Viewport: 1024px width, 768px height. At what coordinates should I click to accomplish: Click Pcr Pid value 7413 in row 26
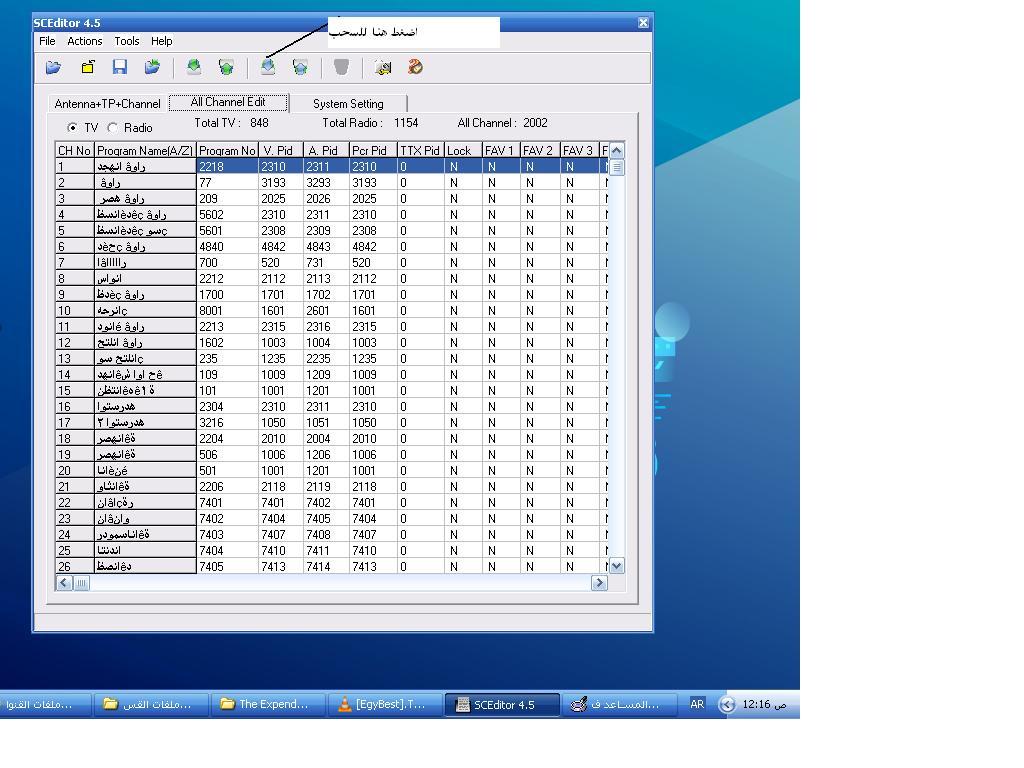click(x=373, y=567)
